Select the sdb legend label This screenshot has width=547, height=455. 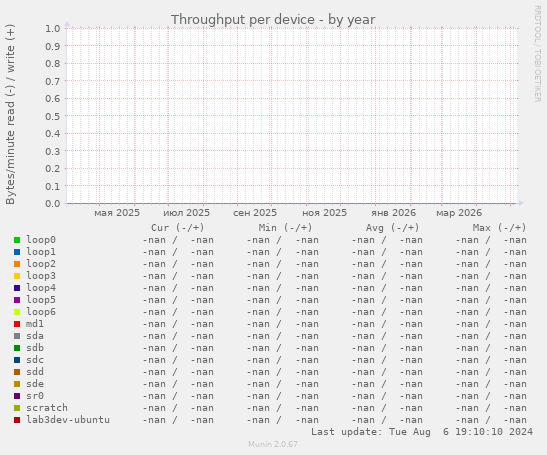pos(35,348)
